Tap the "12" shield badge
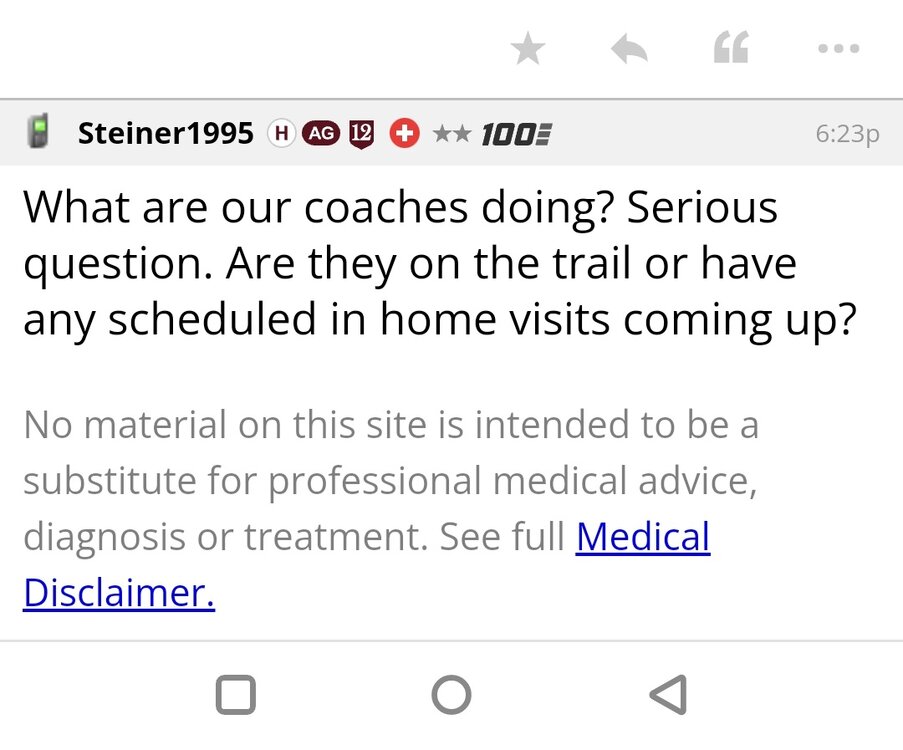 tap(362, 131)
